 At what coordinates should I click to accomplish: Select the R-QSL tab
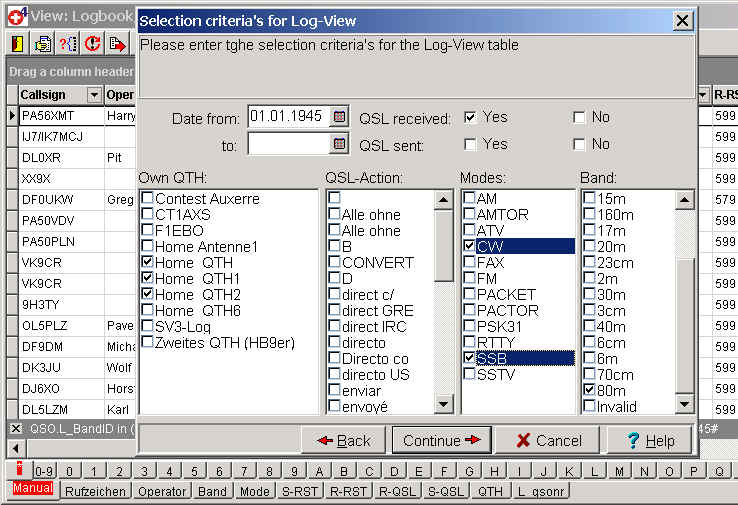[398, 491]
